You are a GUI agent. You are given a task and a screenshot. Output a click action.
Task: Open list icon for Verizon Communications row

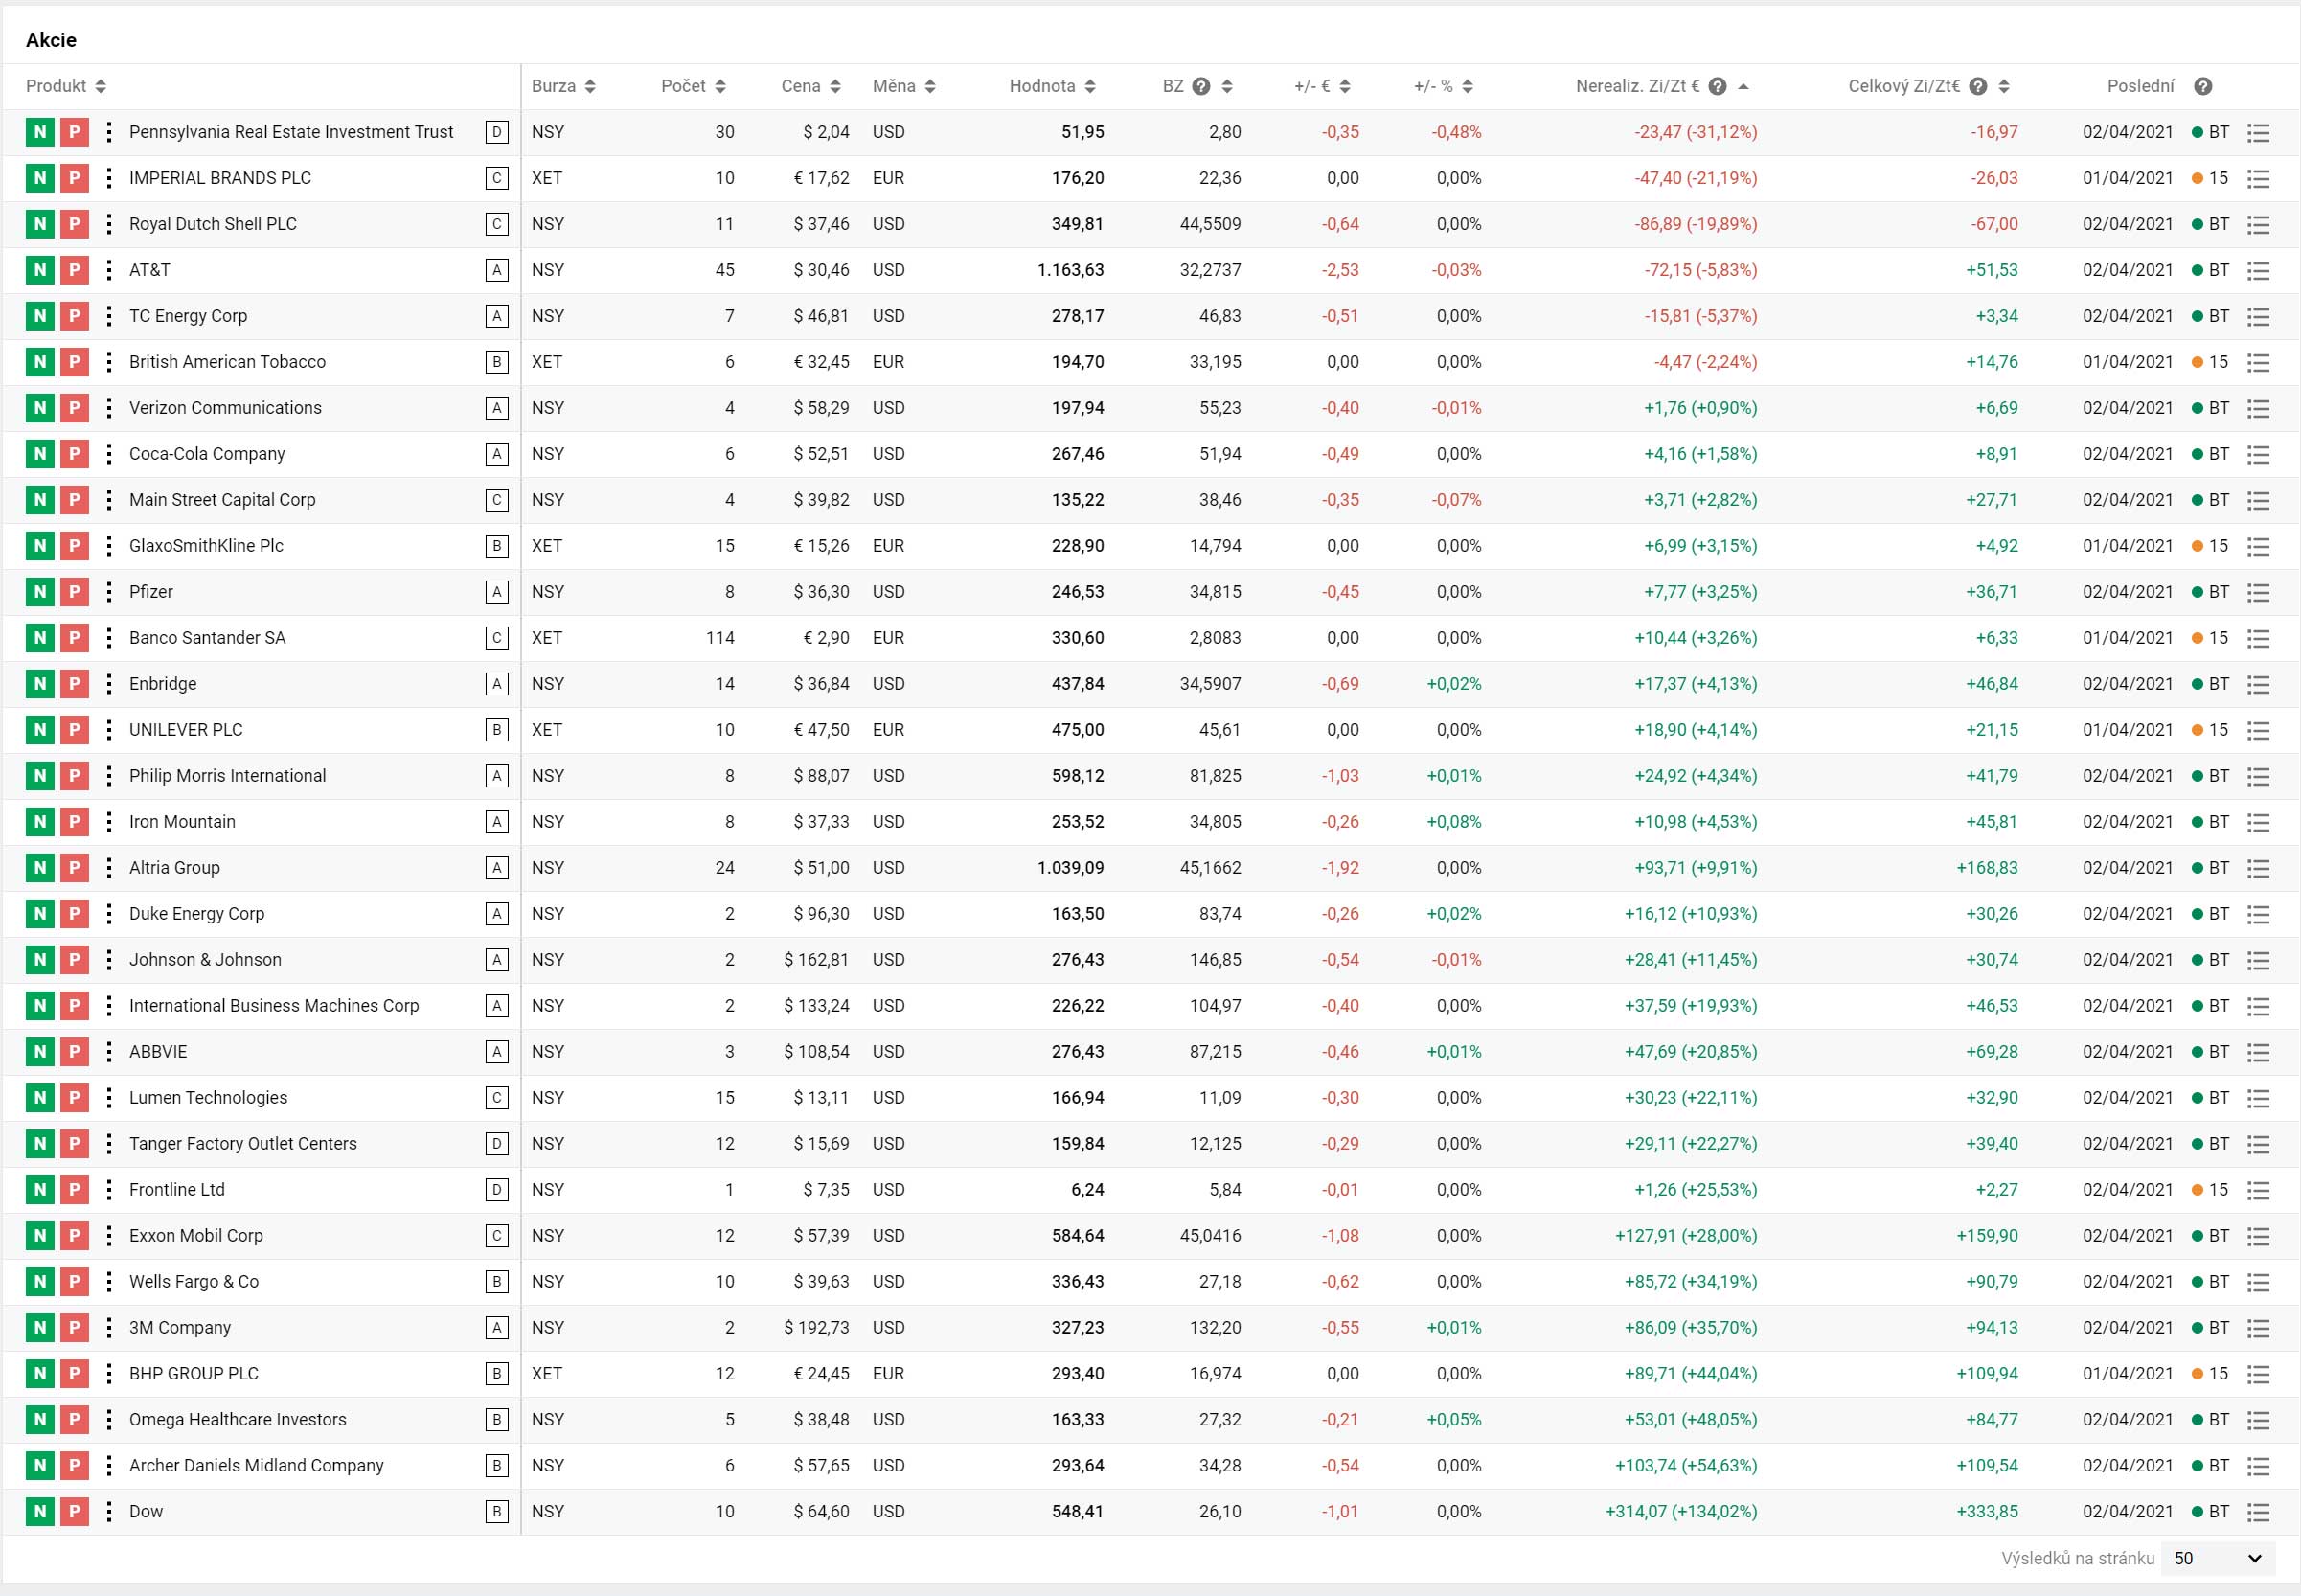point(2258,408)
